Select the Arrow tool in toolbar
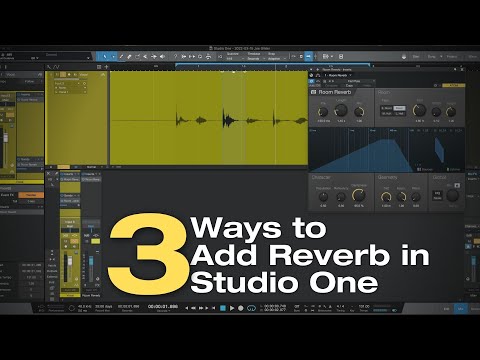The width and height of the screenshot is (480, 360). tap(105, 57)
